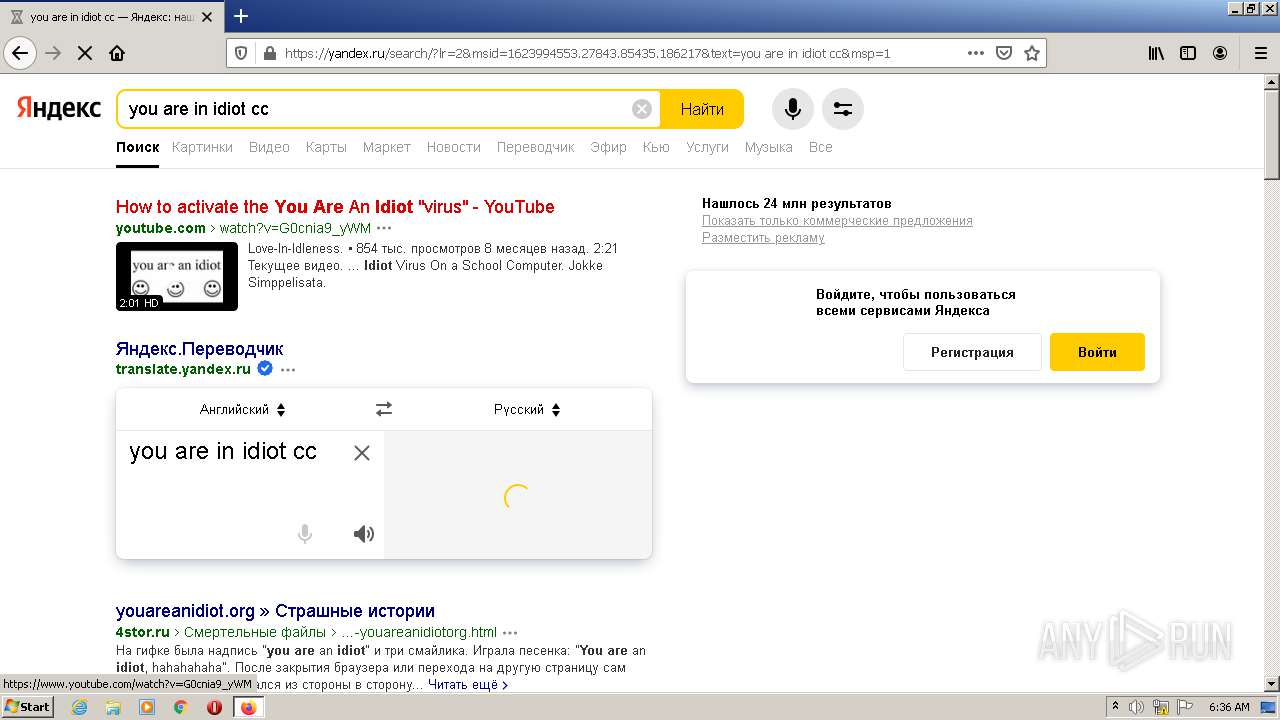Viewport: 1280px width, 720px height.
Task: Open the Firefox Library icon
Action: [x=1156, y=53]
